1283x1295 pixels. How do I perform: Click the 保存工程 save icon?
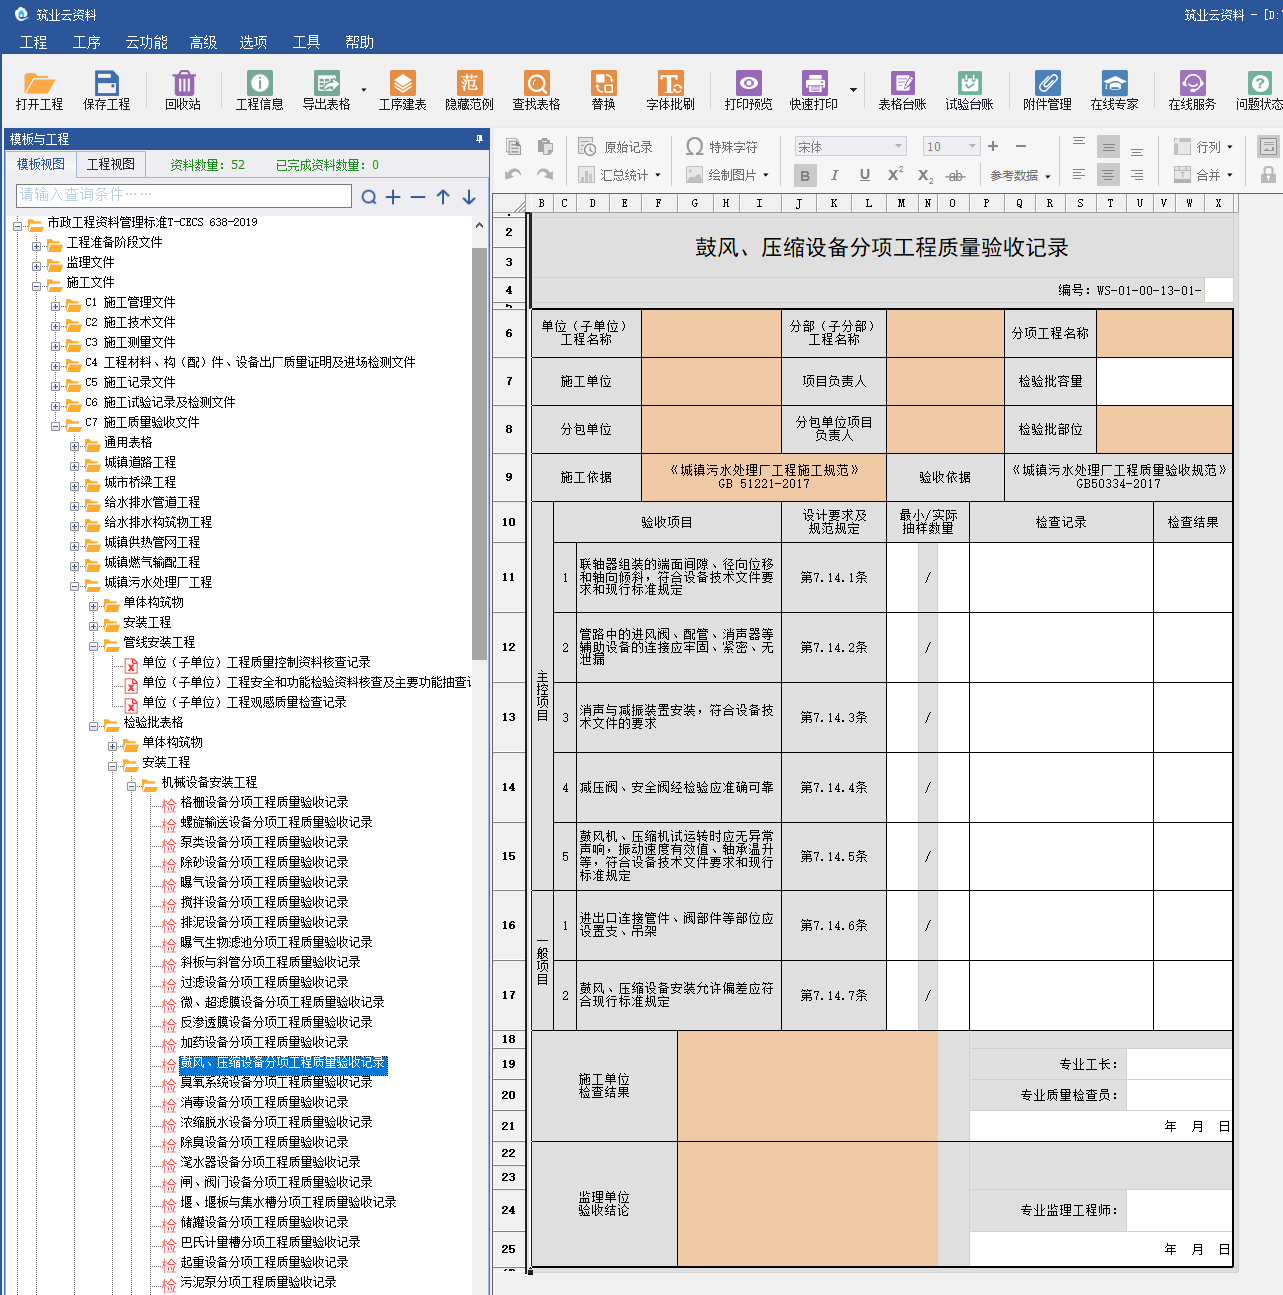[106, 89]
